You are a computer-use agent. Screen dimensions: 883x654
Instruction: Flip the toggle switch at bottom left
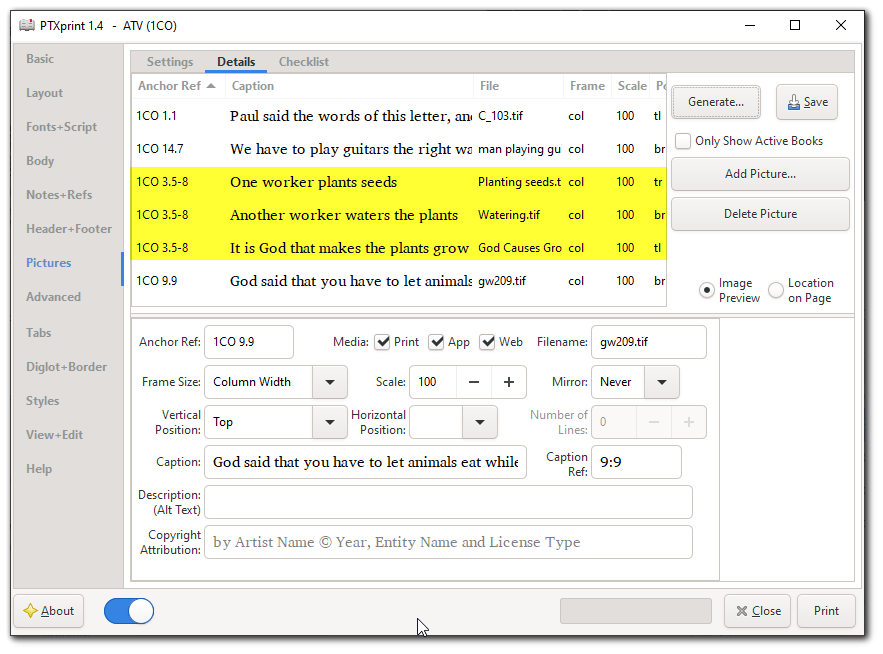coord(128,610)
